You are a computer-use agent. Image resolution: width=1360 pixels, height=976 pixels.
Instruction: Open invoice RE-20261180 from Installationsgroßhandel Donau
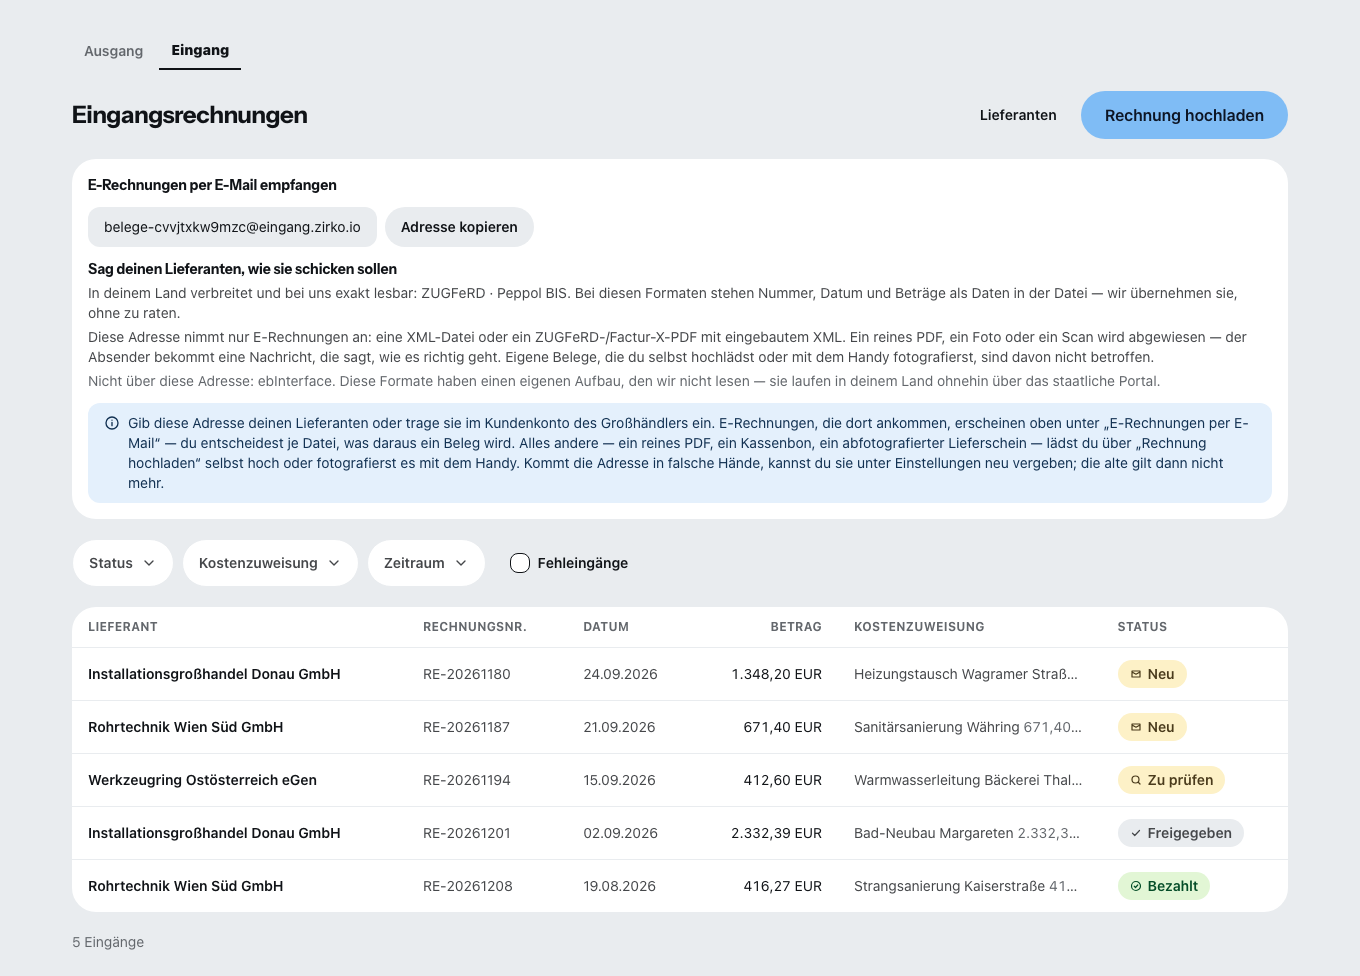pyautogui.click(x=680, y=674)
